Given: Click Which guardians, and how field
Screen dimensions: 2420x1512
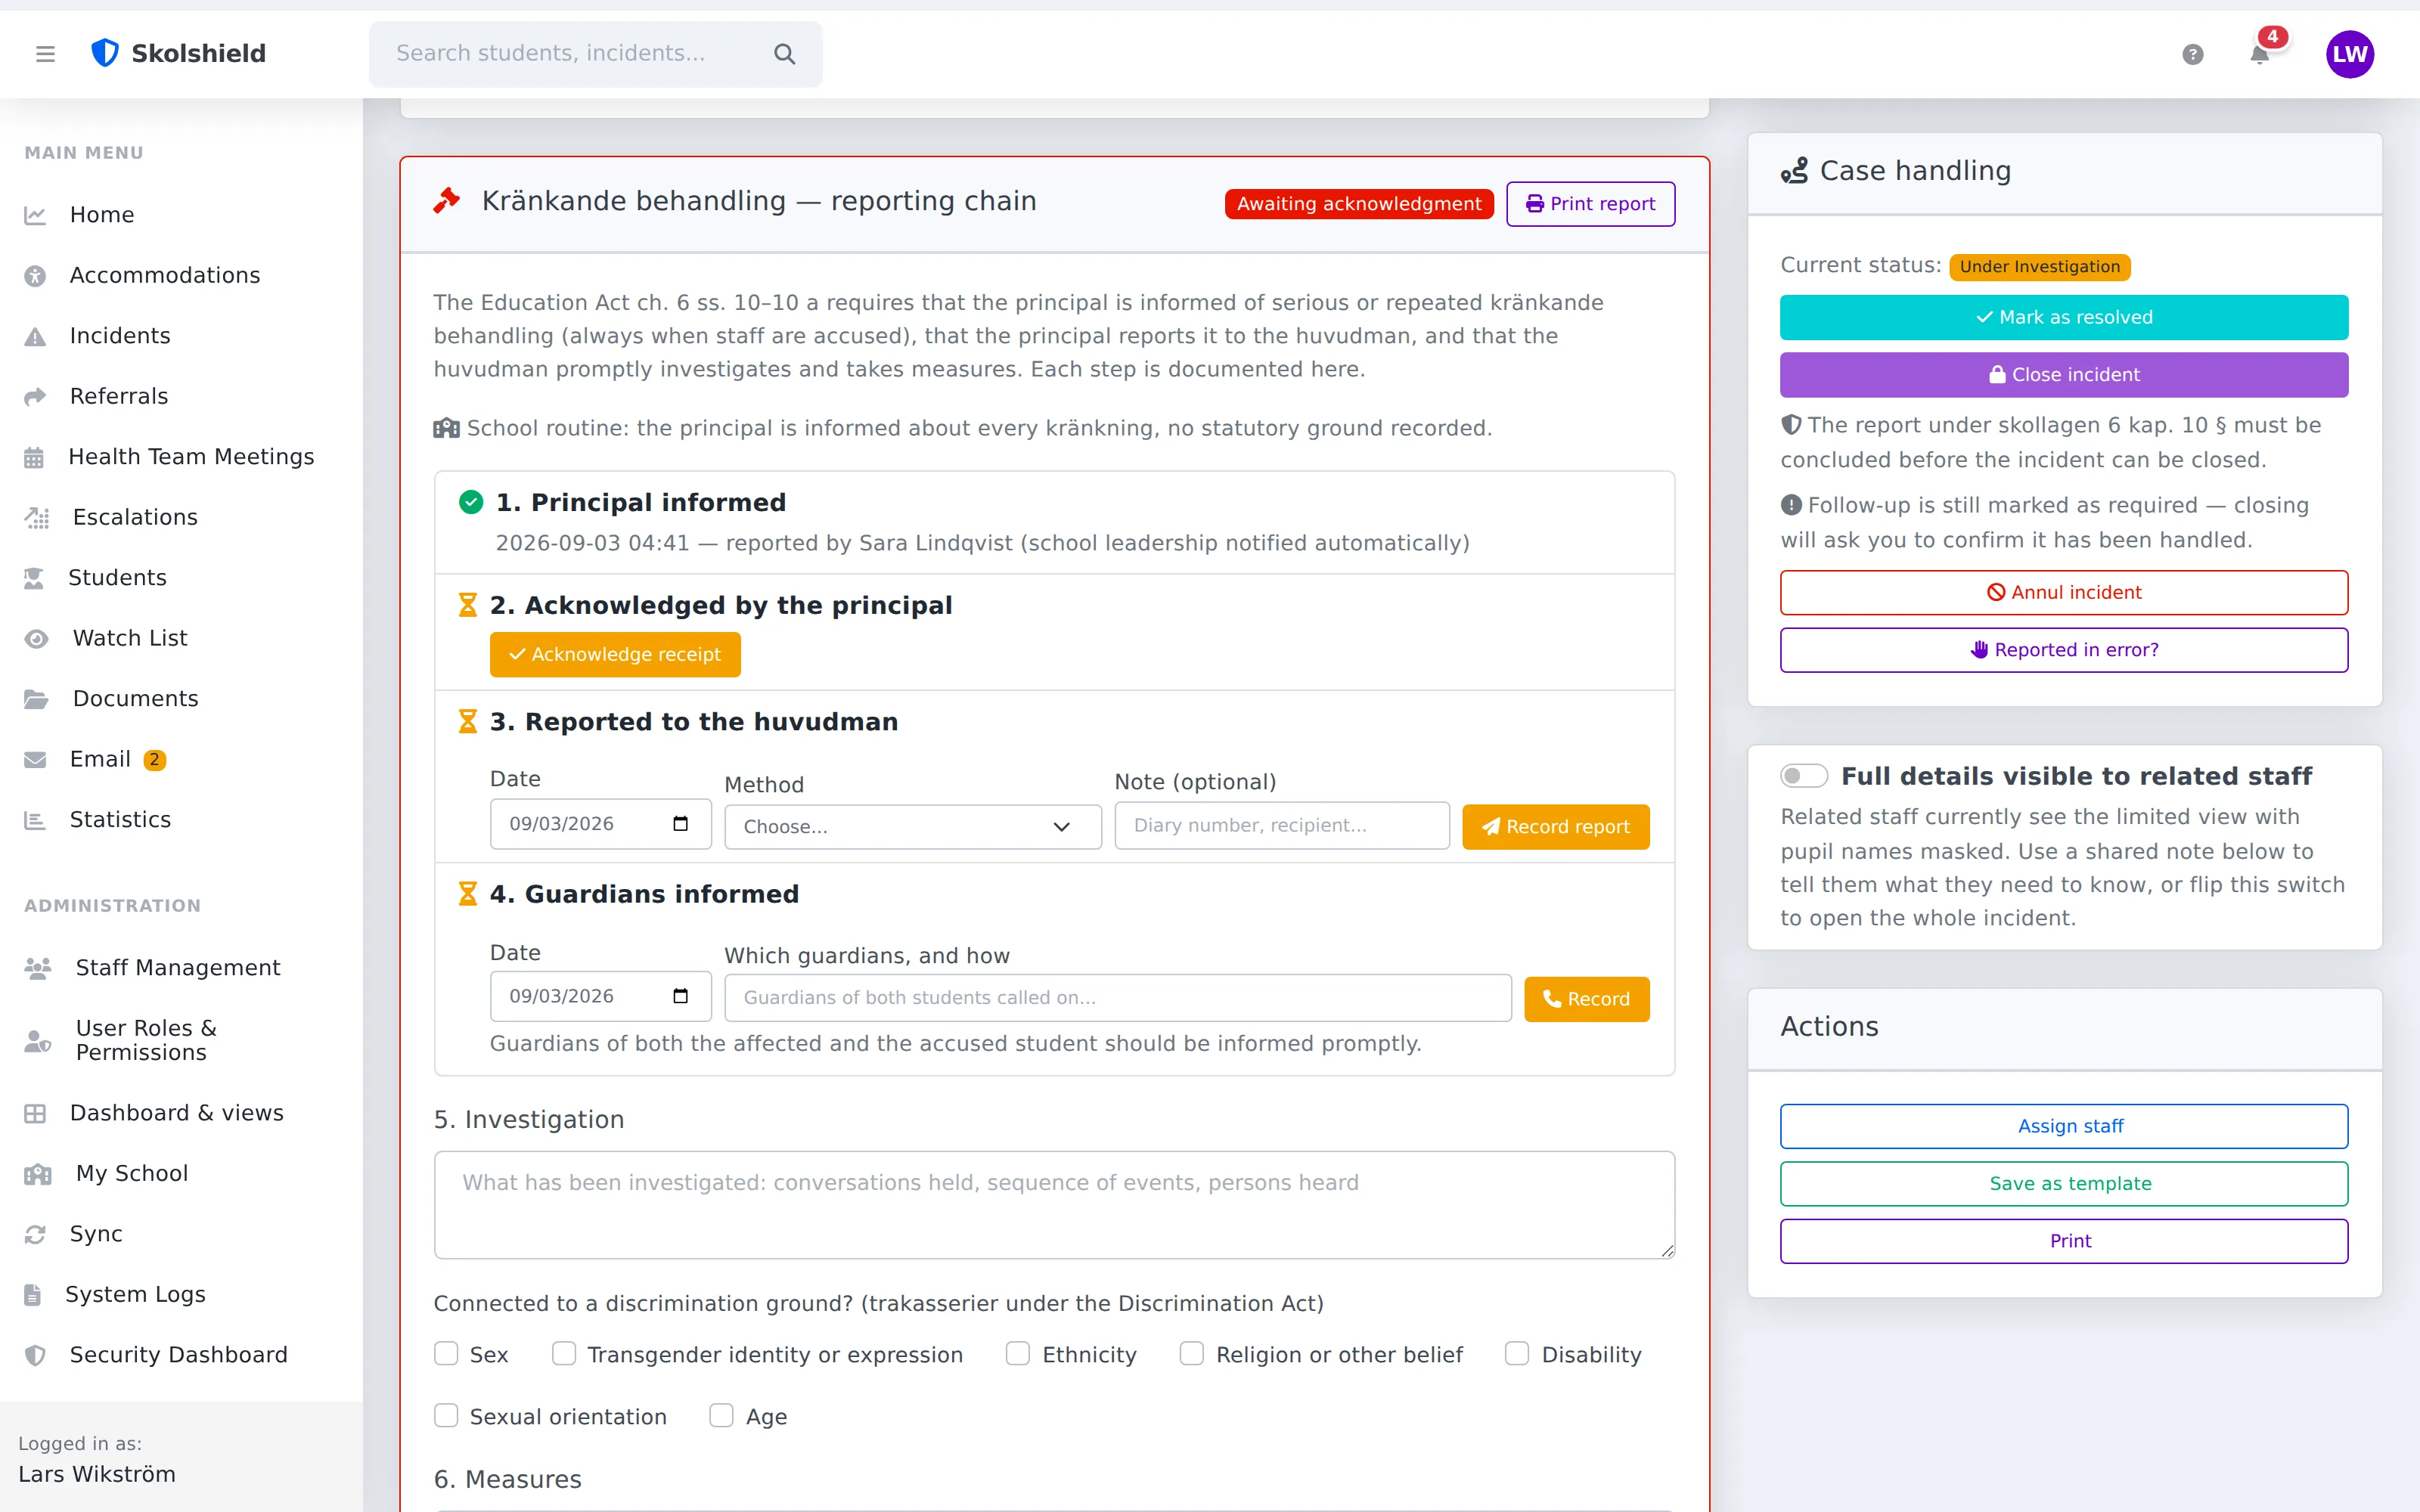Looking at the screenshot, I should coord(1118,998).
